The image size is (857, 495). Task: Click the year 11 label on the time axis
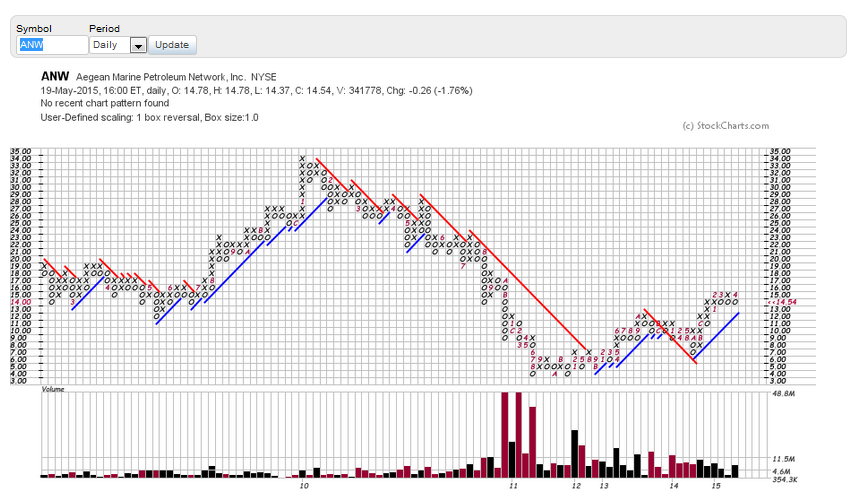pyautogui.click(x=513, y=486)
